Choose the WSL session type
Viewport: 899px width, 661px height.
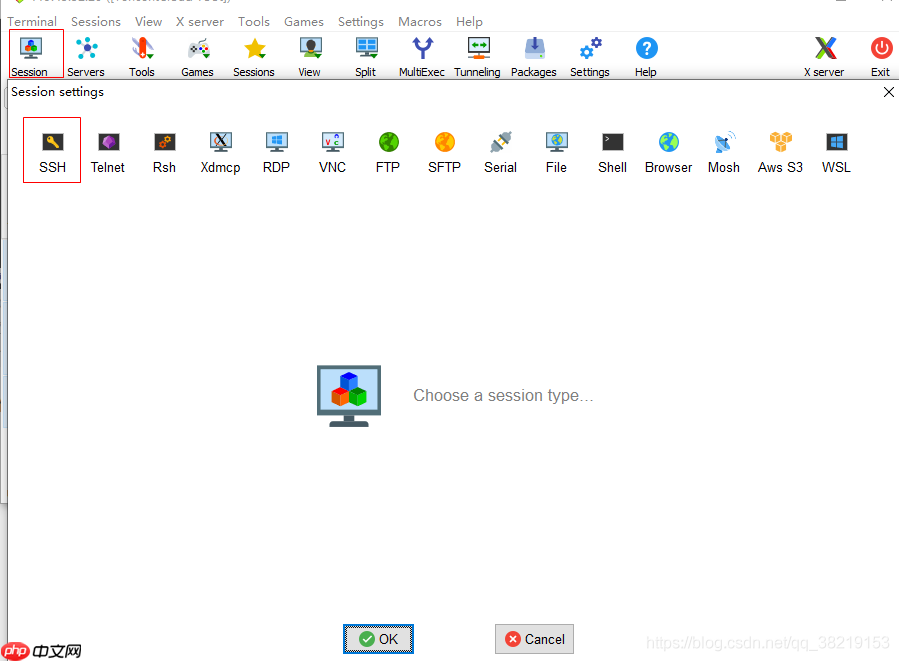point(837,152)
